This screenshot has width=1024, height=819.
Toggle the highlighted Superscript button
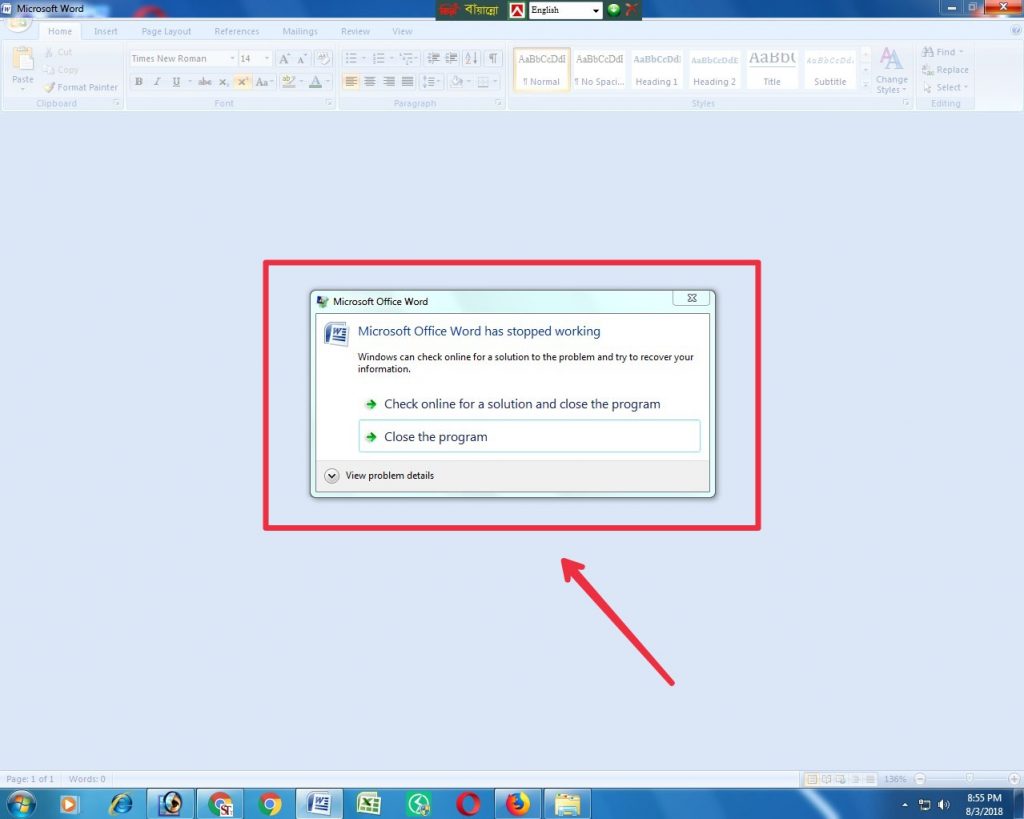[x=242, y=82]
